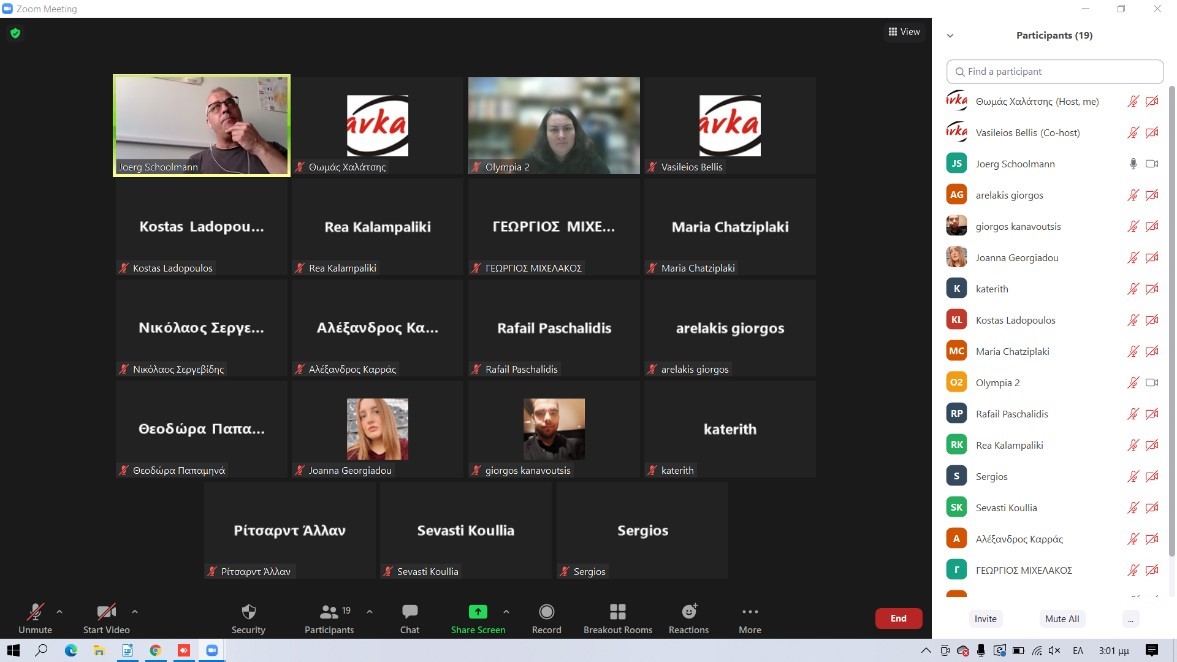Screen dimensions: 1177x662
Task: Click the Mute All button
Action: tap(1060, 619)
